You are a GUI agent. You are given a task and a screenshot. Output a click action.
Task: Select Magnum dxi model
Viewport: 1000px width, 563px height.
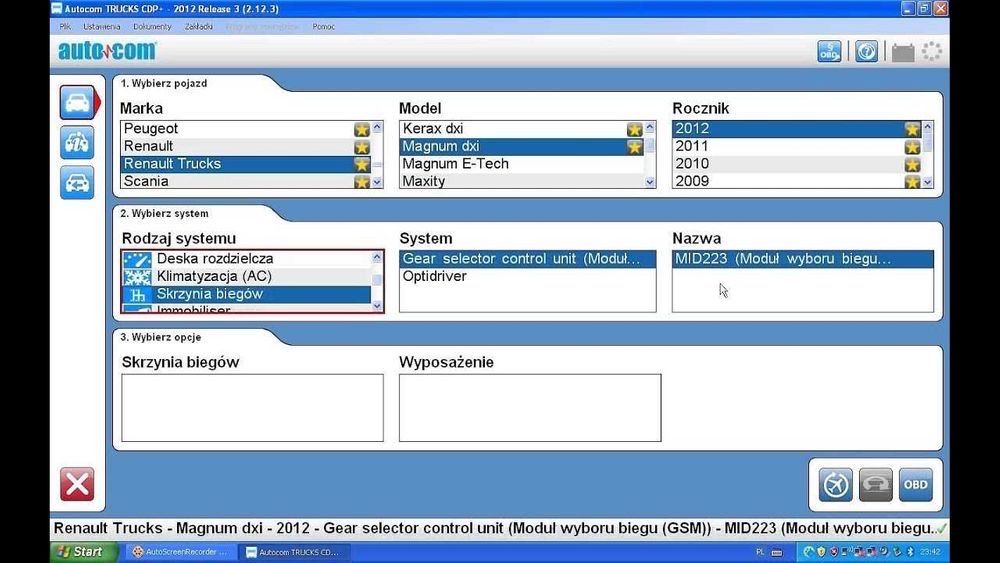tap(522, 146)
